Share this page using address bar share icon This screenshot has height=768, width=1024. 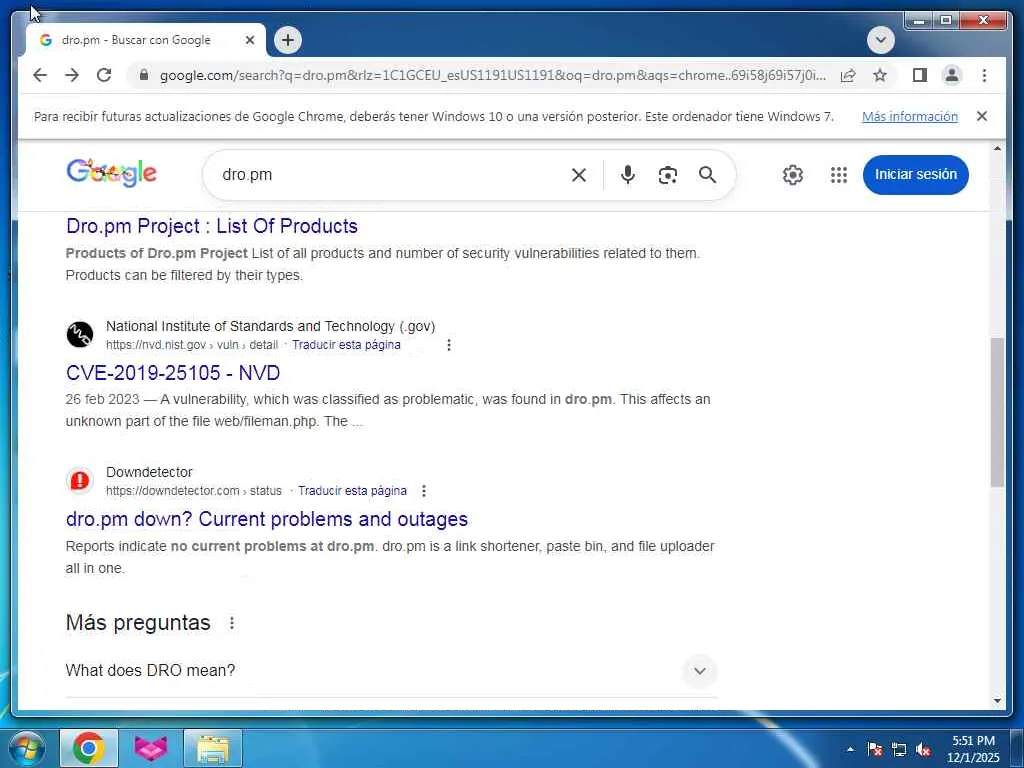848,75
